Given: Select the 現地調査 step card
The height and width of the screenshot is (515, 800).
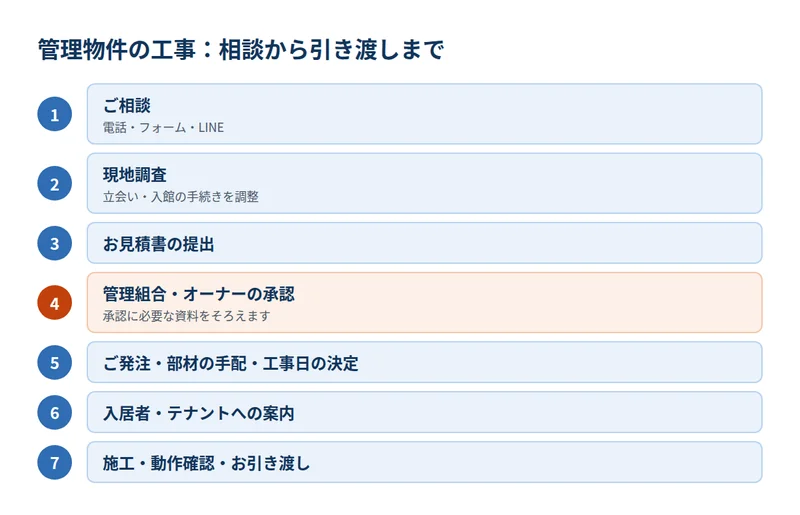Looking at the screenshot, I should 424,183.
